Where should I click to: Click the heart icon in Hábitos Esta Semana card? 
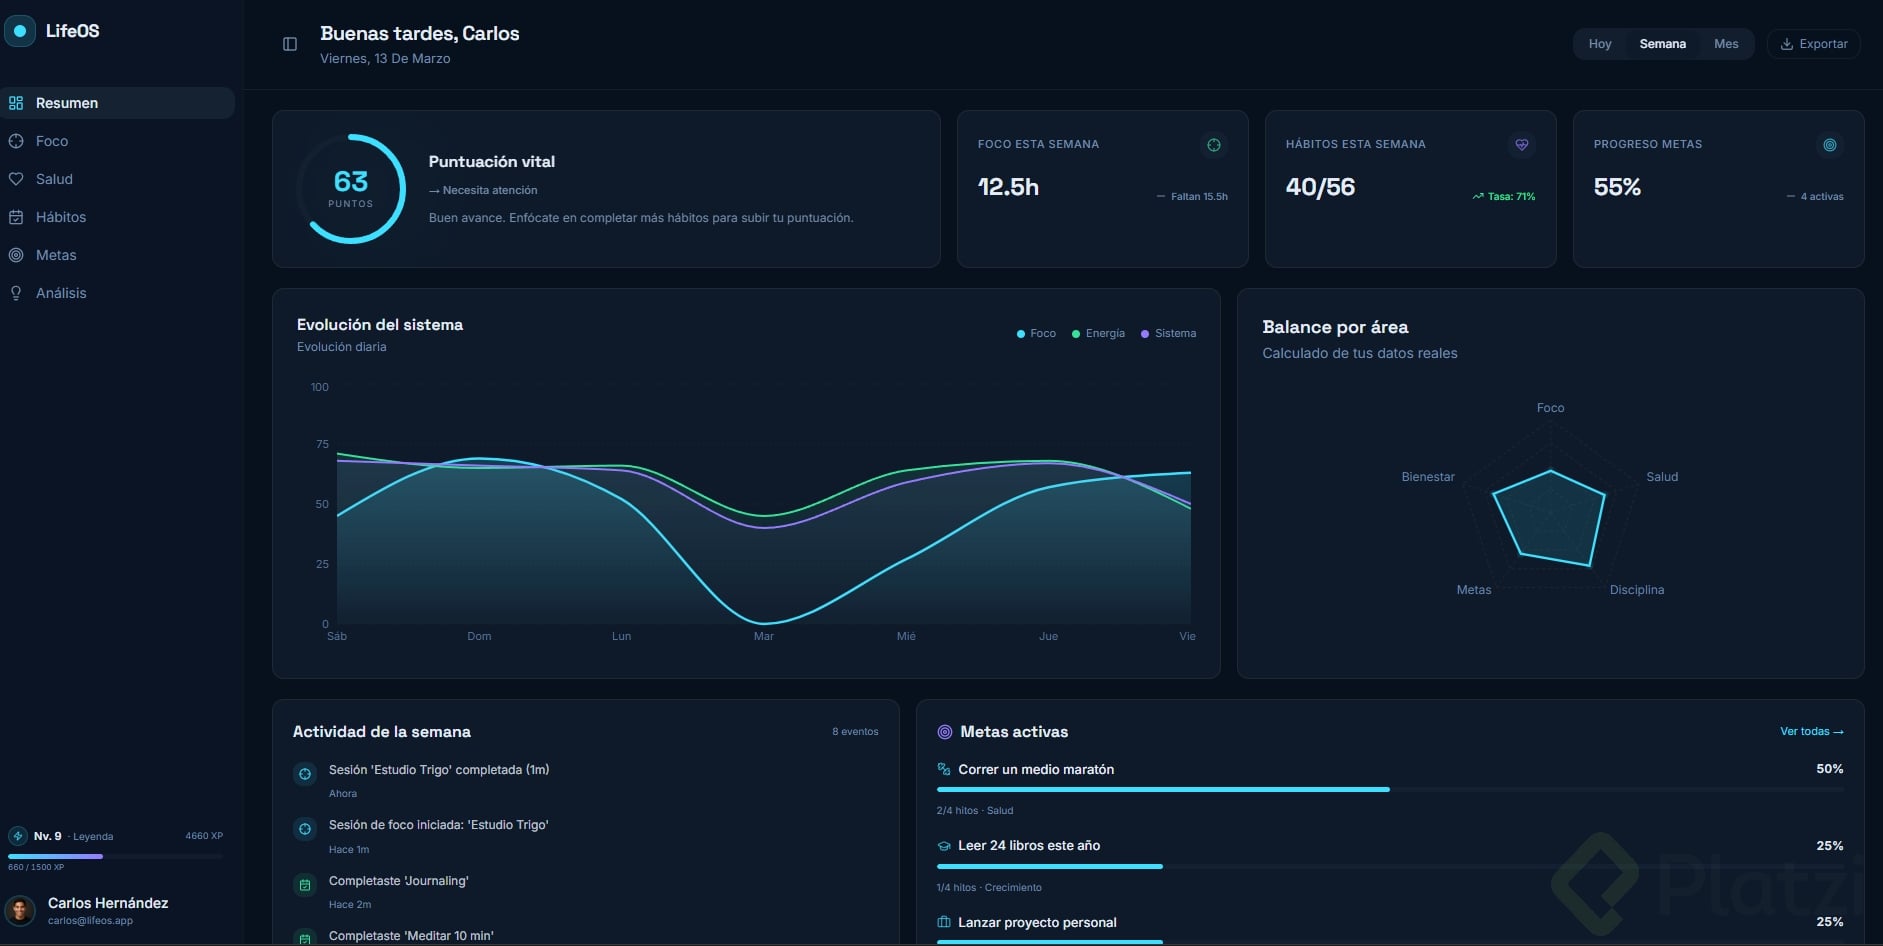pyautogui.click(x=1522, y=145)
